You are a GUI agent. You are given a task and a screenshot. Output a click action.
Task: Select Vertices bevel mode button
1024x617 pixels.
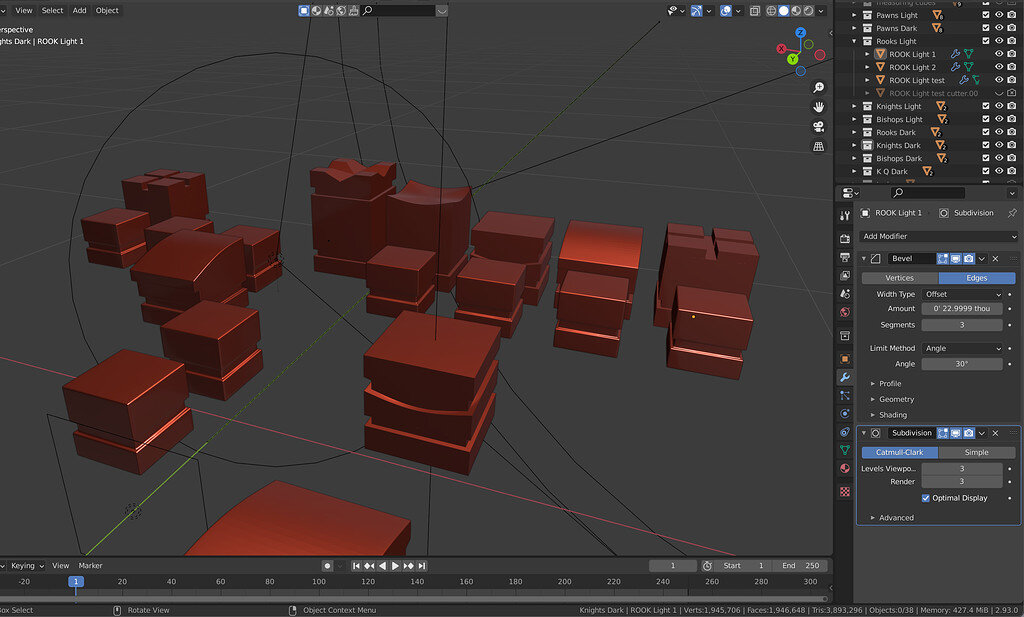(x=900, y=278)
